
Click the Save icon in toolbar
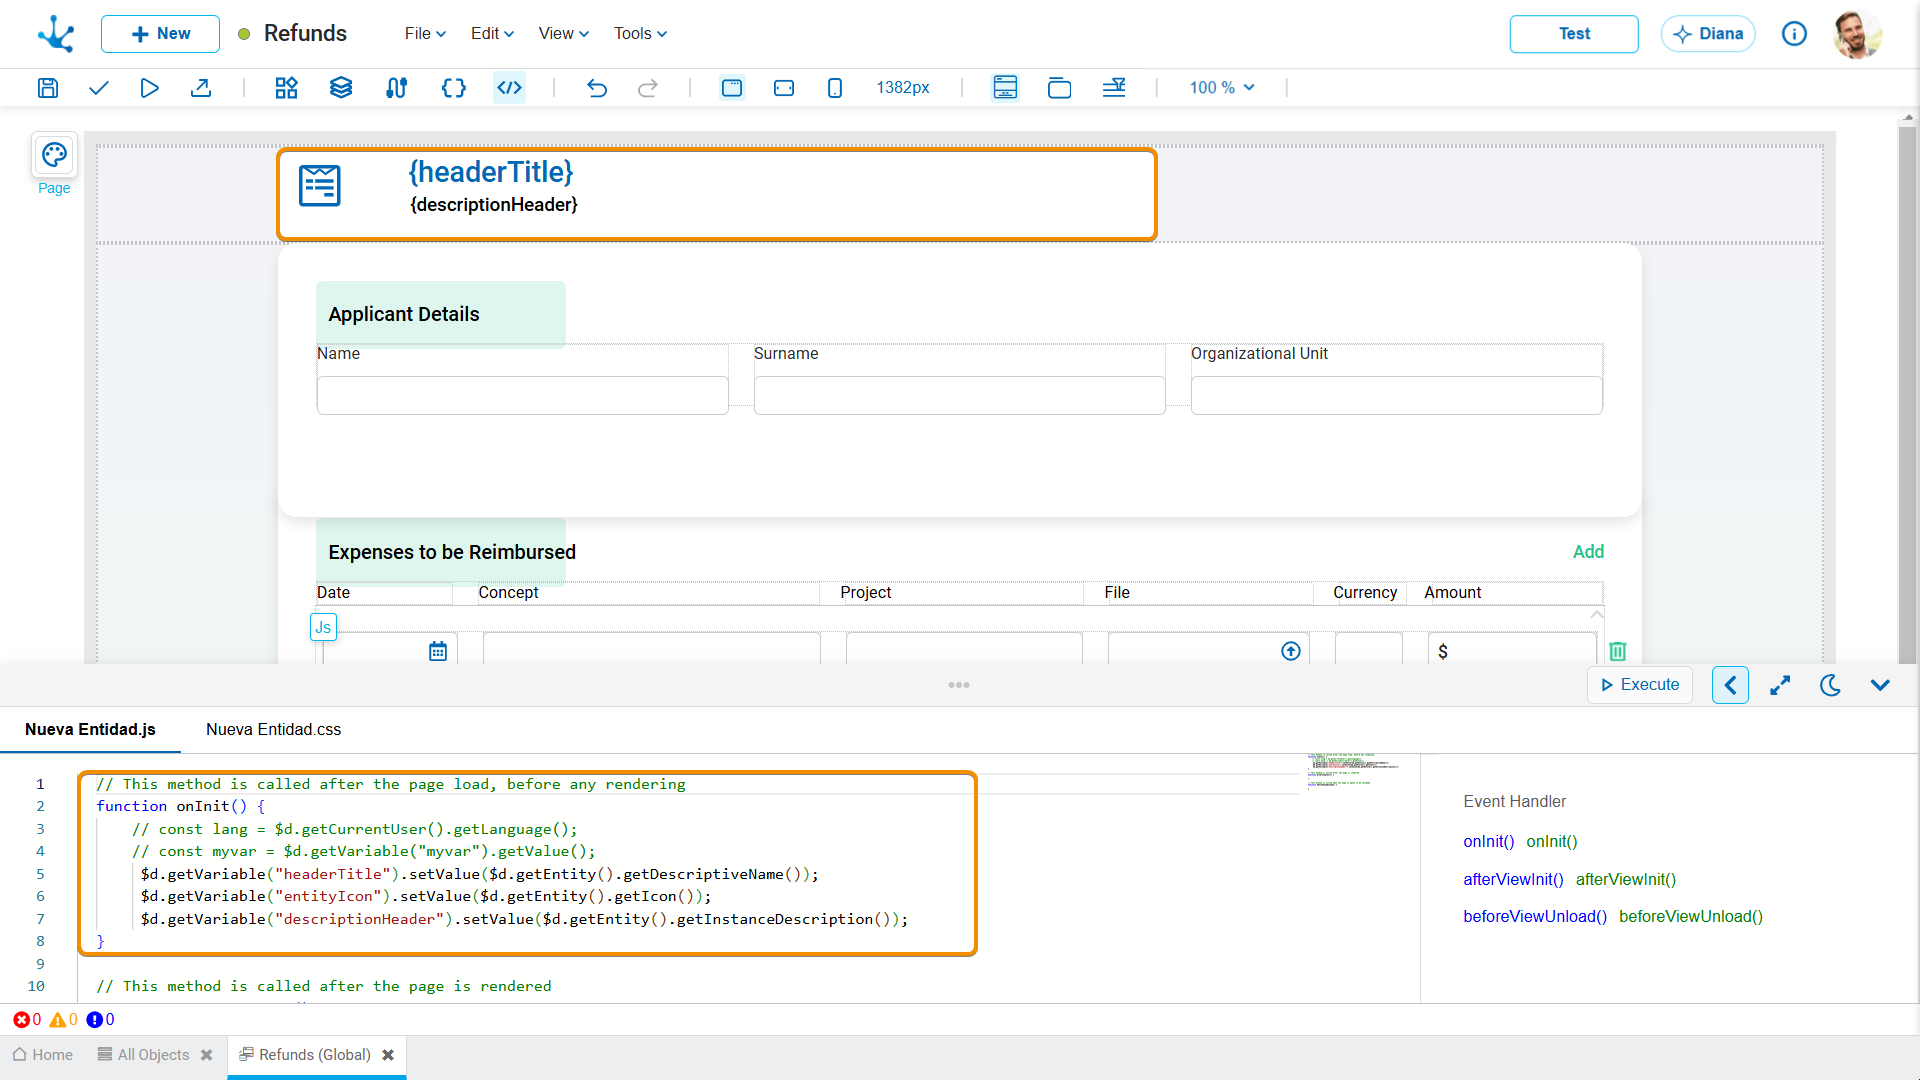click(x=47, y=88)
